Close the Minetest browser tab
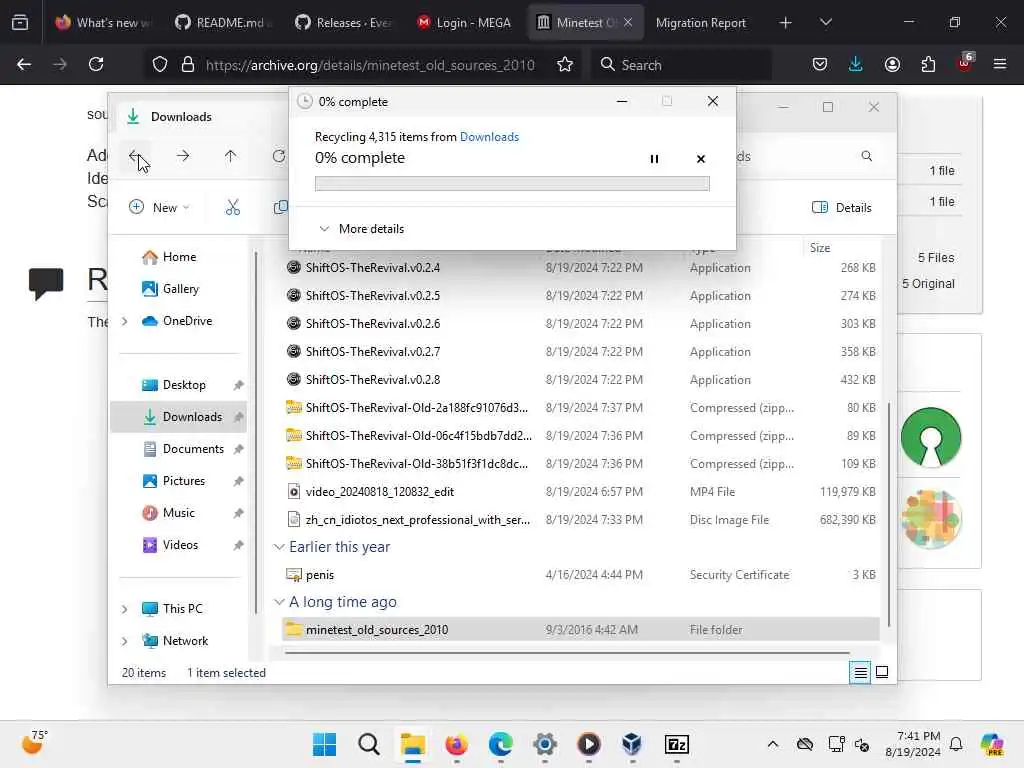 (628, 23)
